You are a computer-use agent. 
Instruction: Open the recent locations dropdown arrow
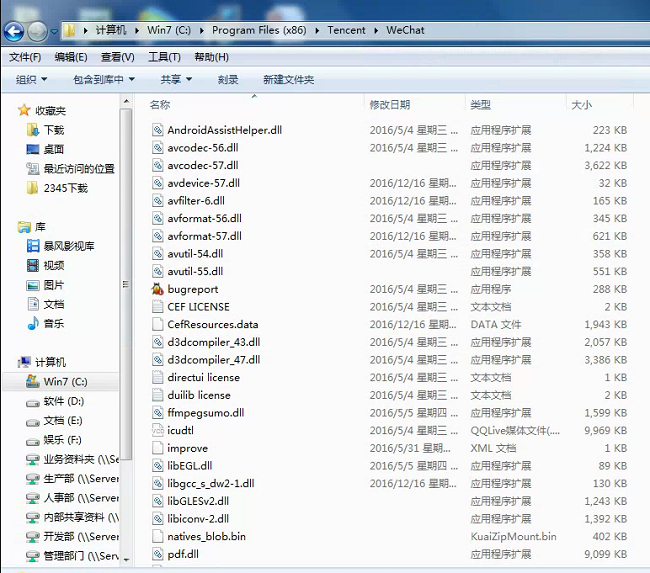[54, 32]
